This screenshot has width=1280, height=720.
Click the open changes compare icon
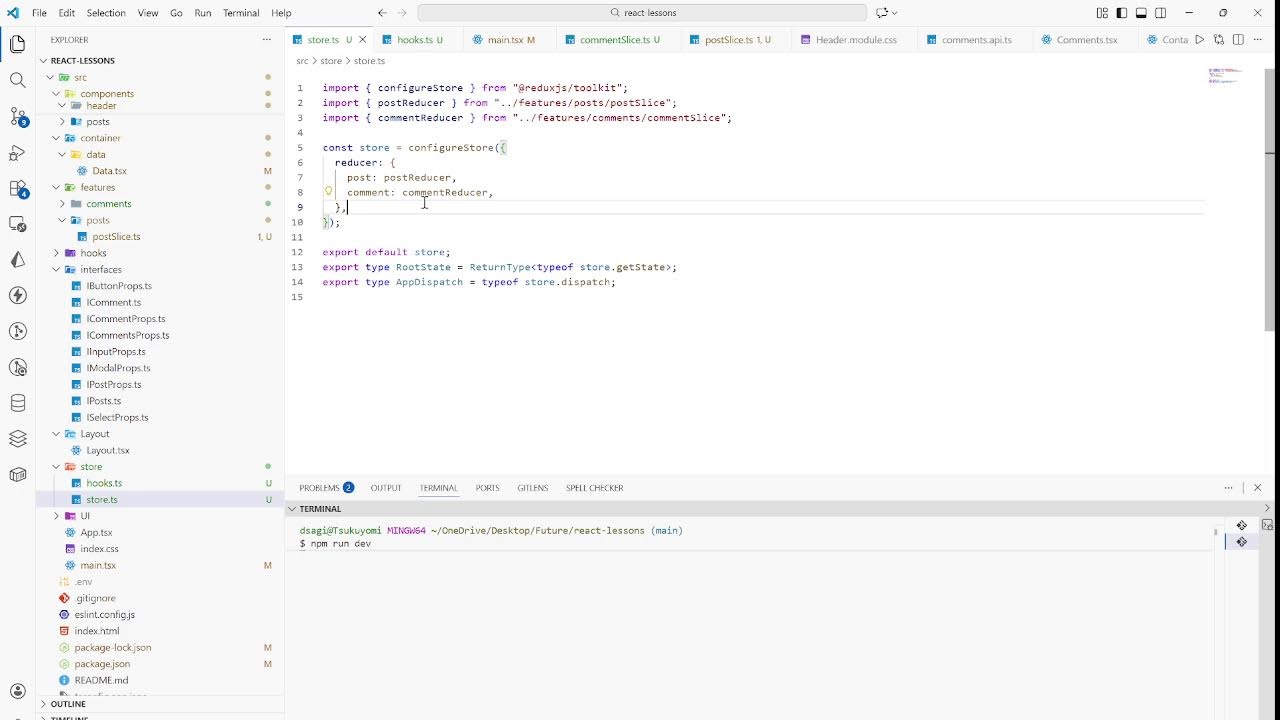[x=1219, y=40]
